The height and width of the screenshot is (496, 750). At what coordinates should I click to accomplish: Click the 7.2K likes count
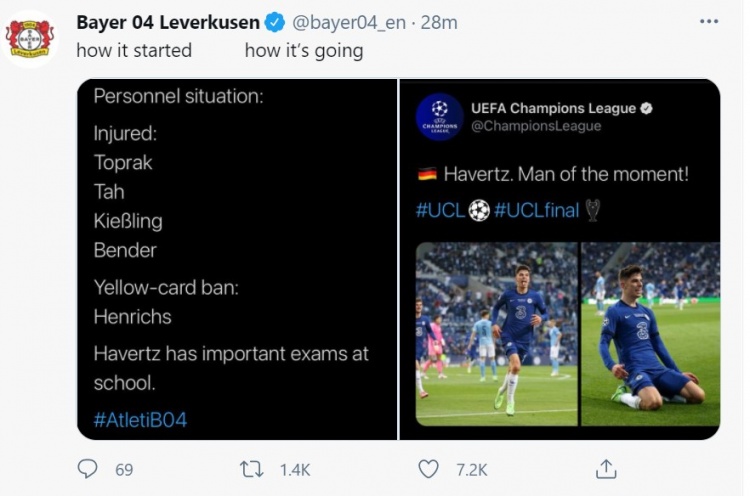[x=471, y=469]
